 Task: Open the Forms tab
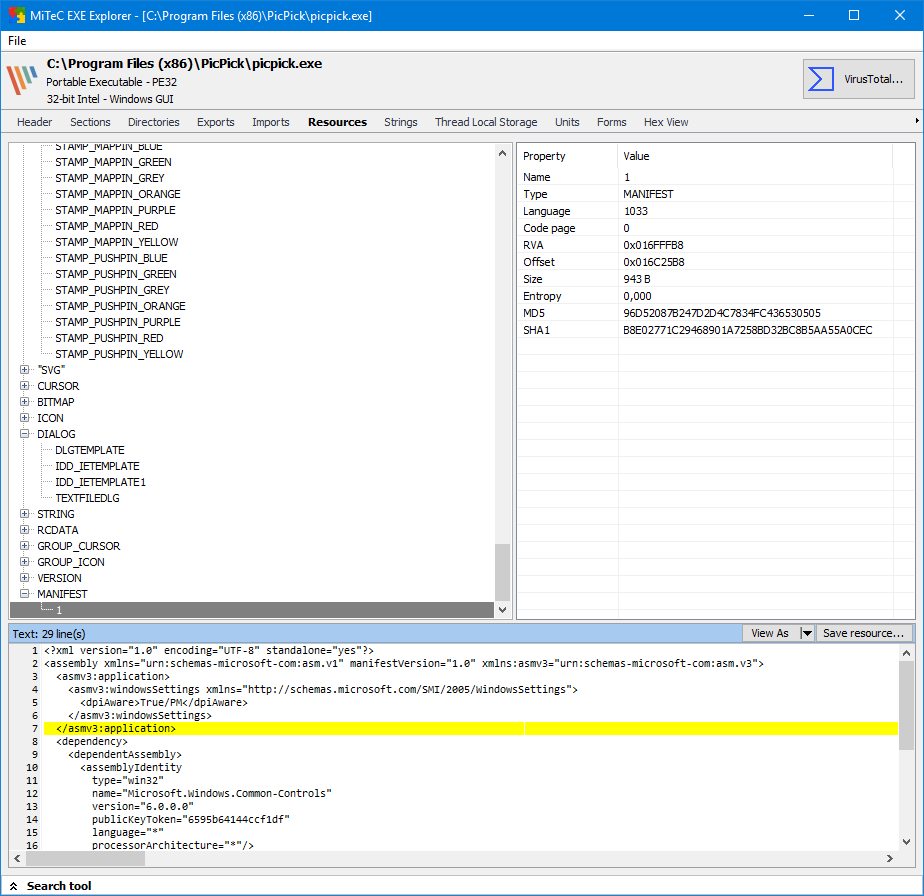pos(611,122)
